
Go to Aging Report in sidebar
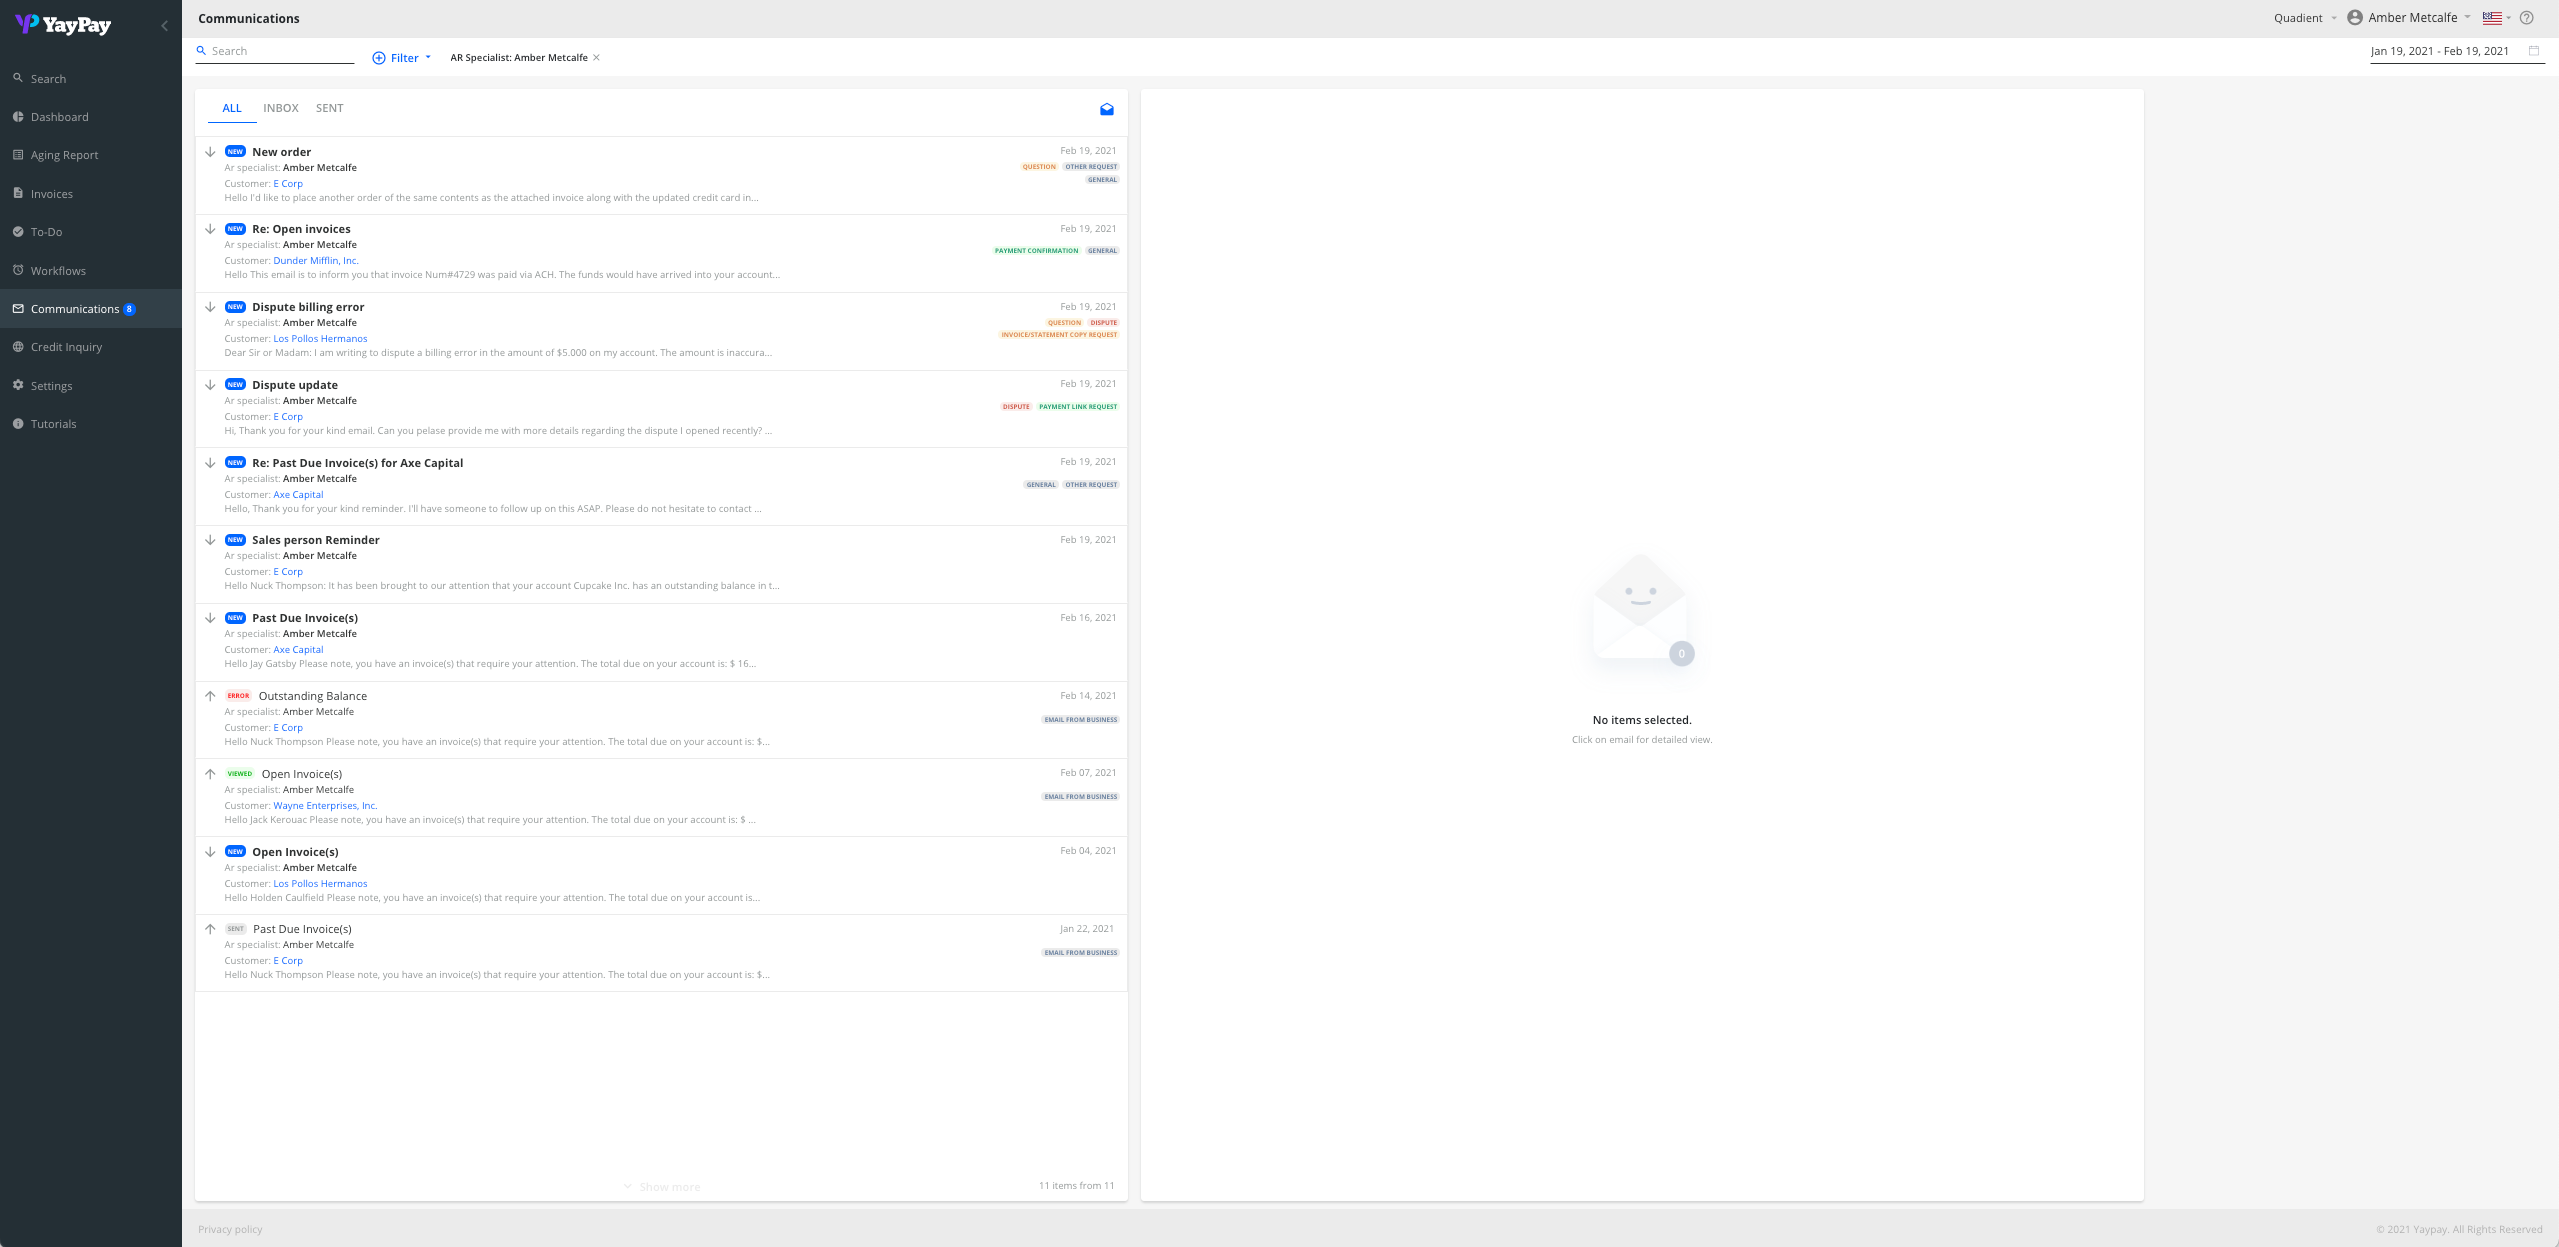point(64,155)
